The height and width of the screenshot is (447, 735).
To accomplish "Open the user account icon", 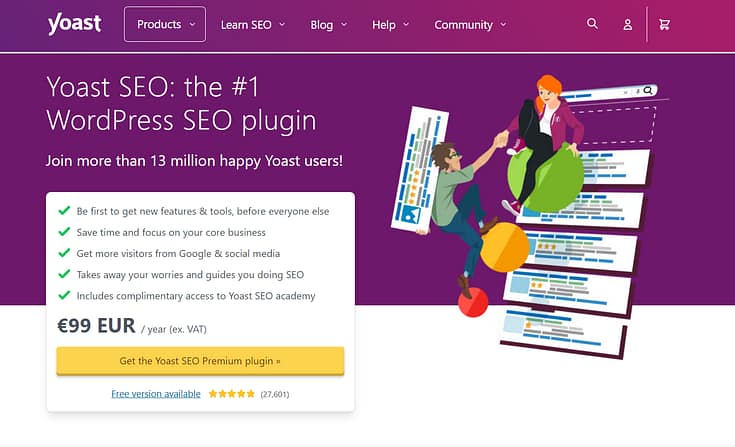I will pyautogui.click(x=627, y=24).
